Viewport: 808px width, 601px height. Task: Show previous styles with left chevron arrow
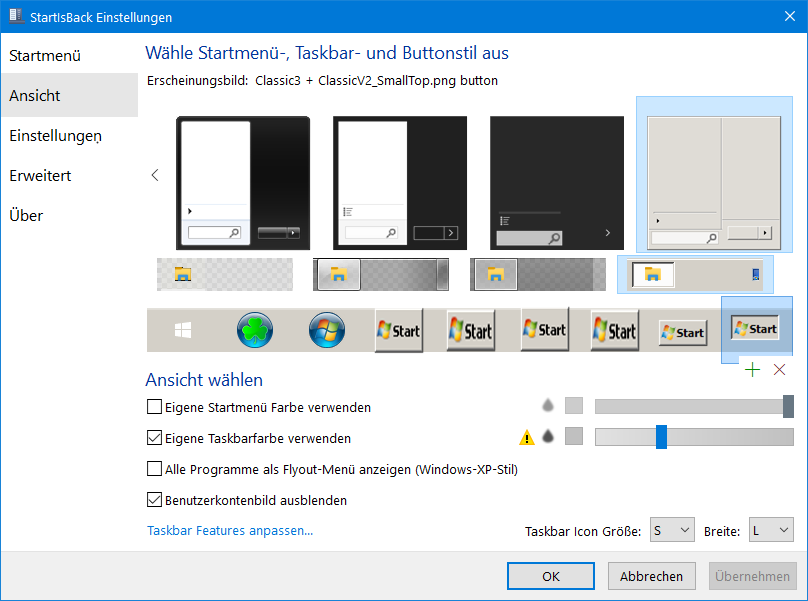(155, 175)
